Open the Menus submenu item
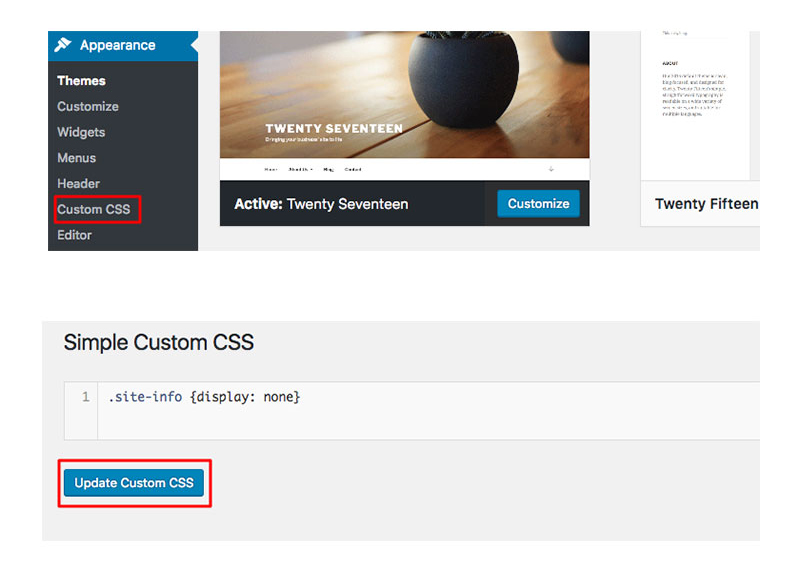800x573 pixels. click(77, 158)
